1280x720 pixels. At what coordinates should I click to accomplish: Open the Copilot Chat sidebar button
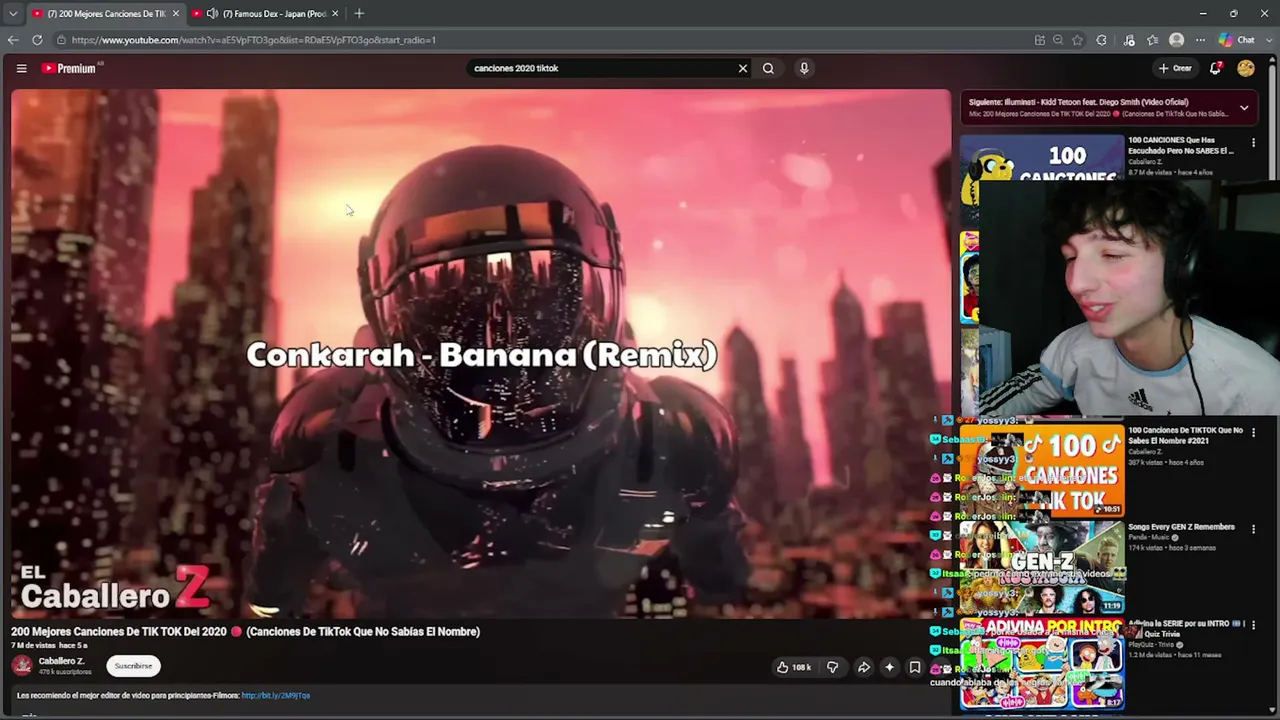coord(1237,40)
